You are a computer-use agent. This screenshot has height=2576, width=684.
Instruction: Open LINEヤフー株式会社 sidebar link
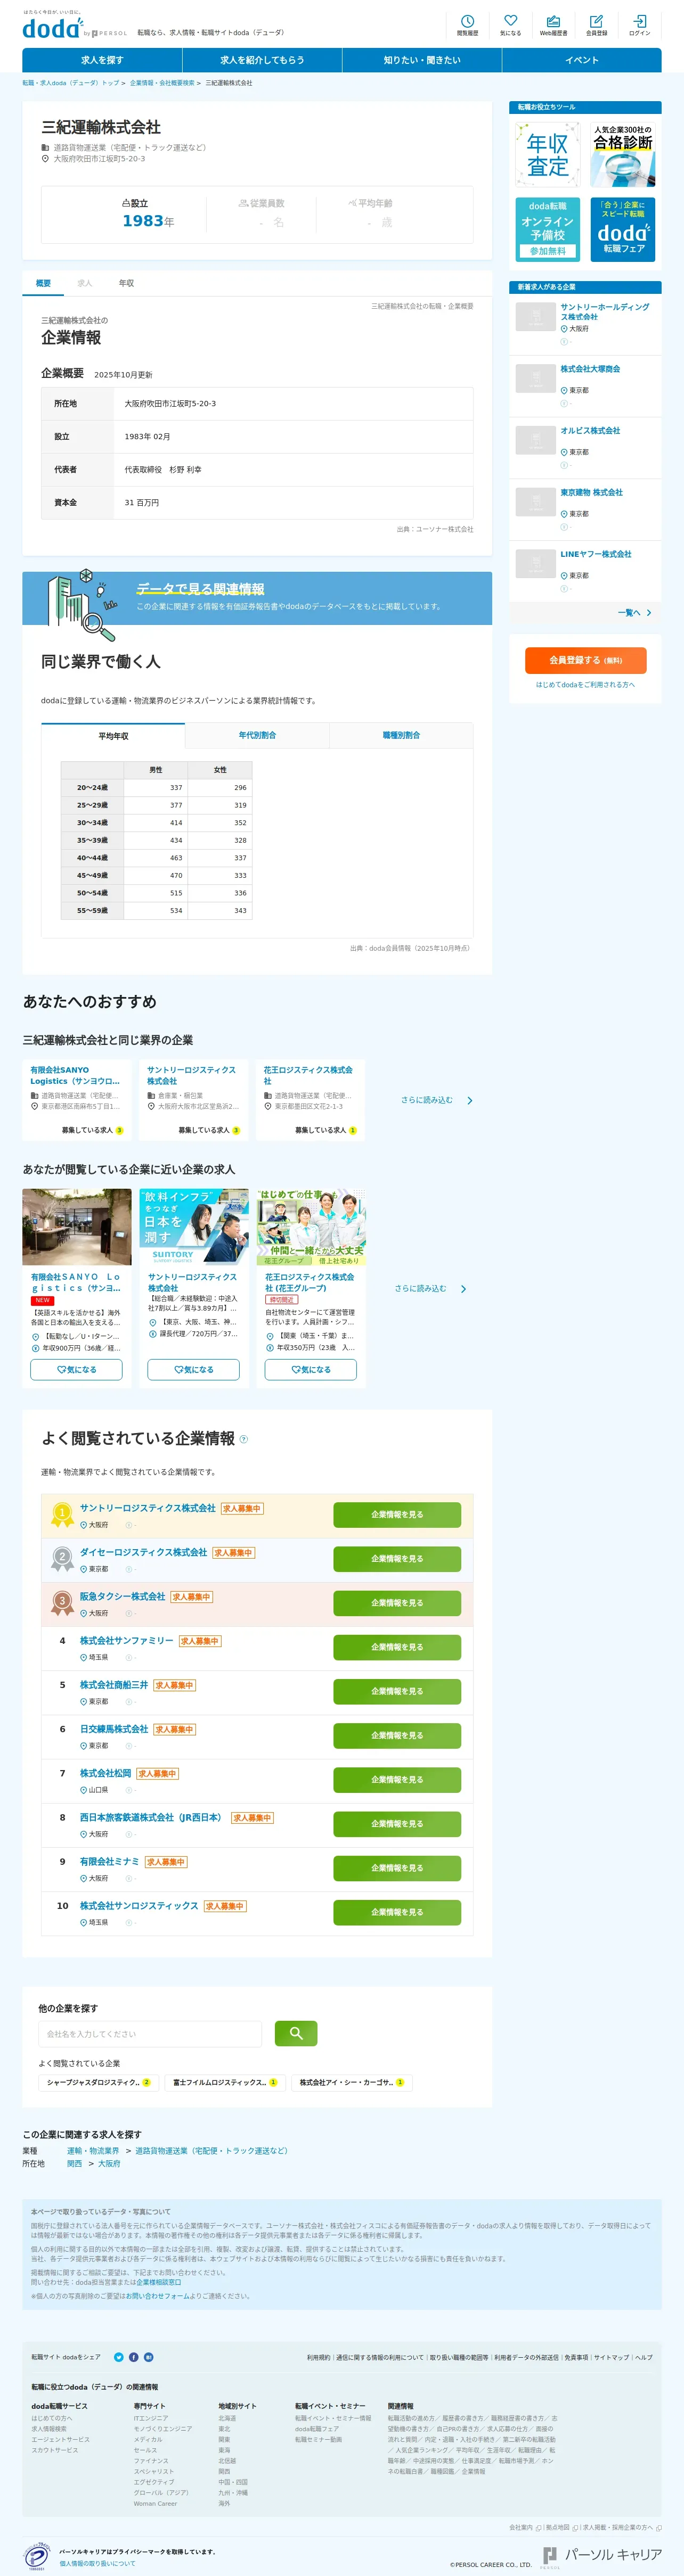click(x=596, y=554)
